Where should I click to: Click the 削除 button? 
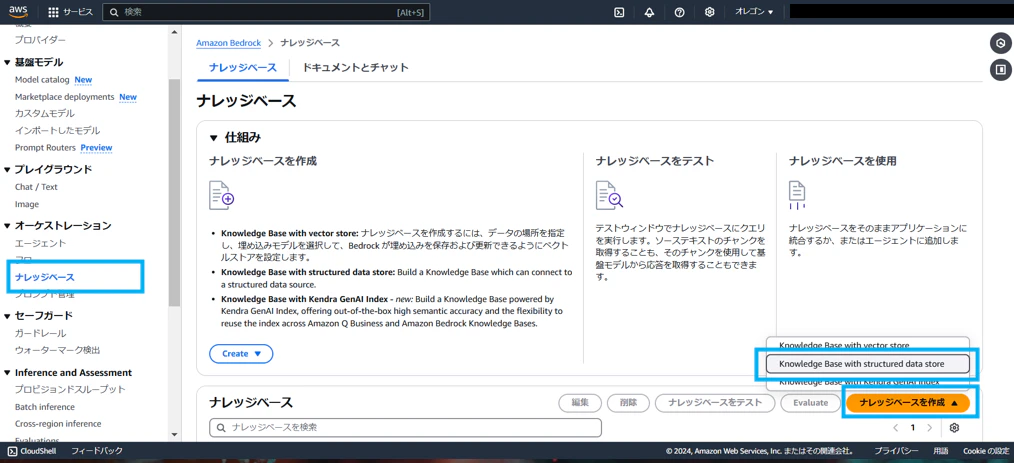click(x=629, y=402)
